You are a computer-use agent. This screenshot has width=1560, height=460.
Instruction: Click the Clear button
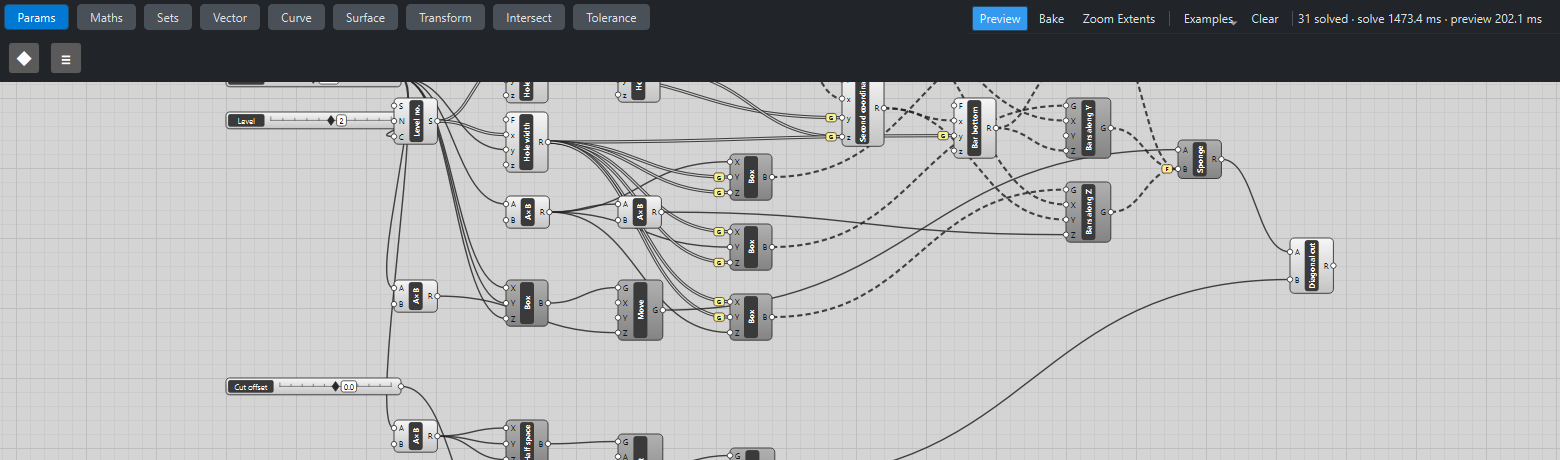coord(1265,19)
